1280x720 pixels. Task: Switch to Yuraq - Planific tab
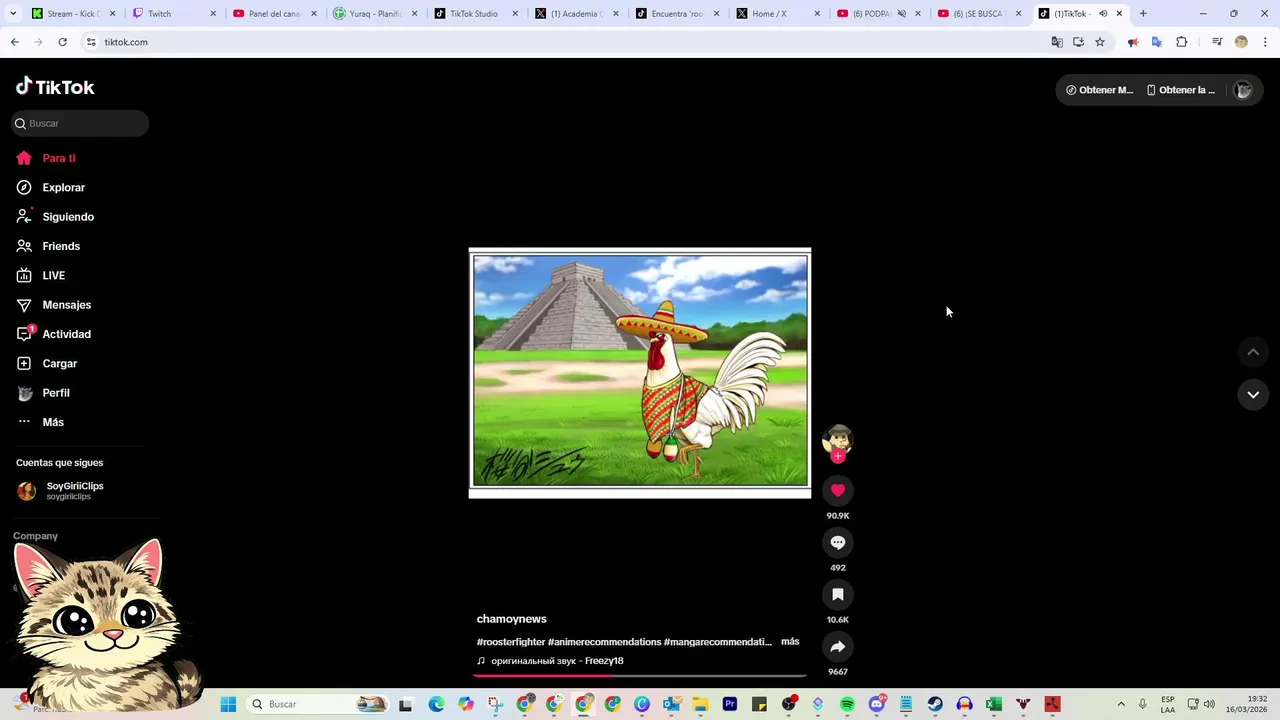click(376, 14)
